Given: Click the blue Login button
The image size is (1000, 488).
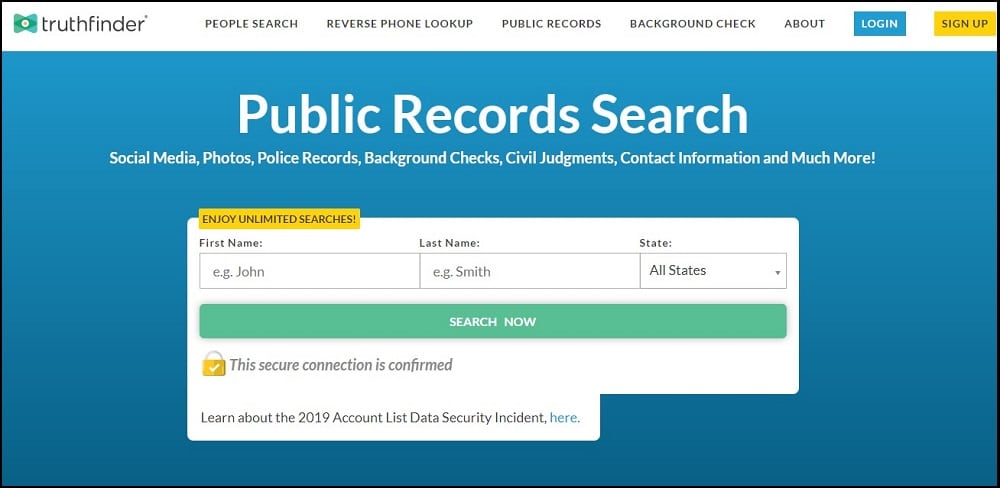Looking at the screenshot, I should click(x=879, y=24).
